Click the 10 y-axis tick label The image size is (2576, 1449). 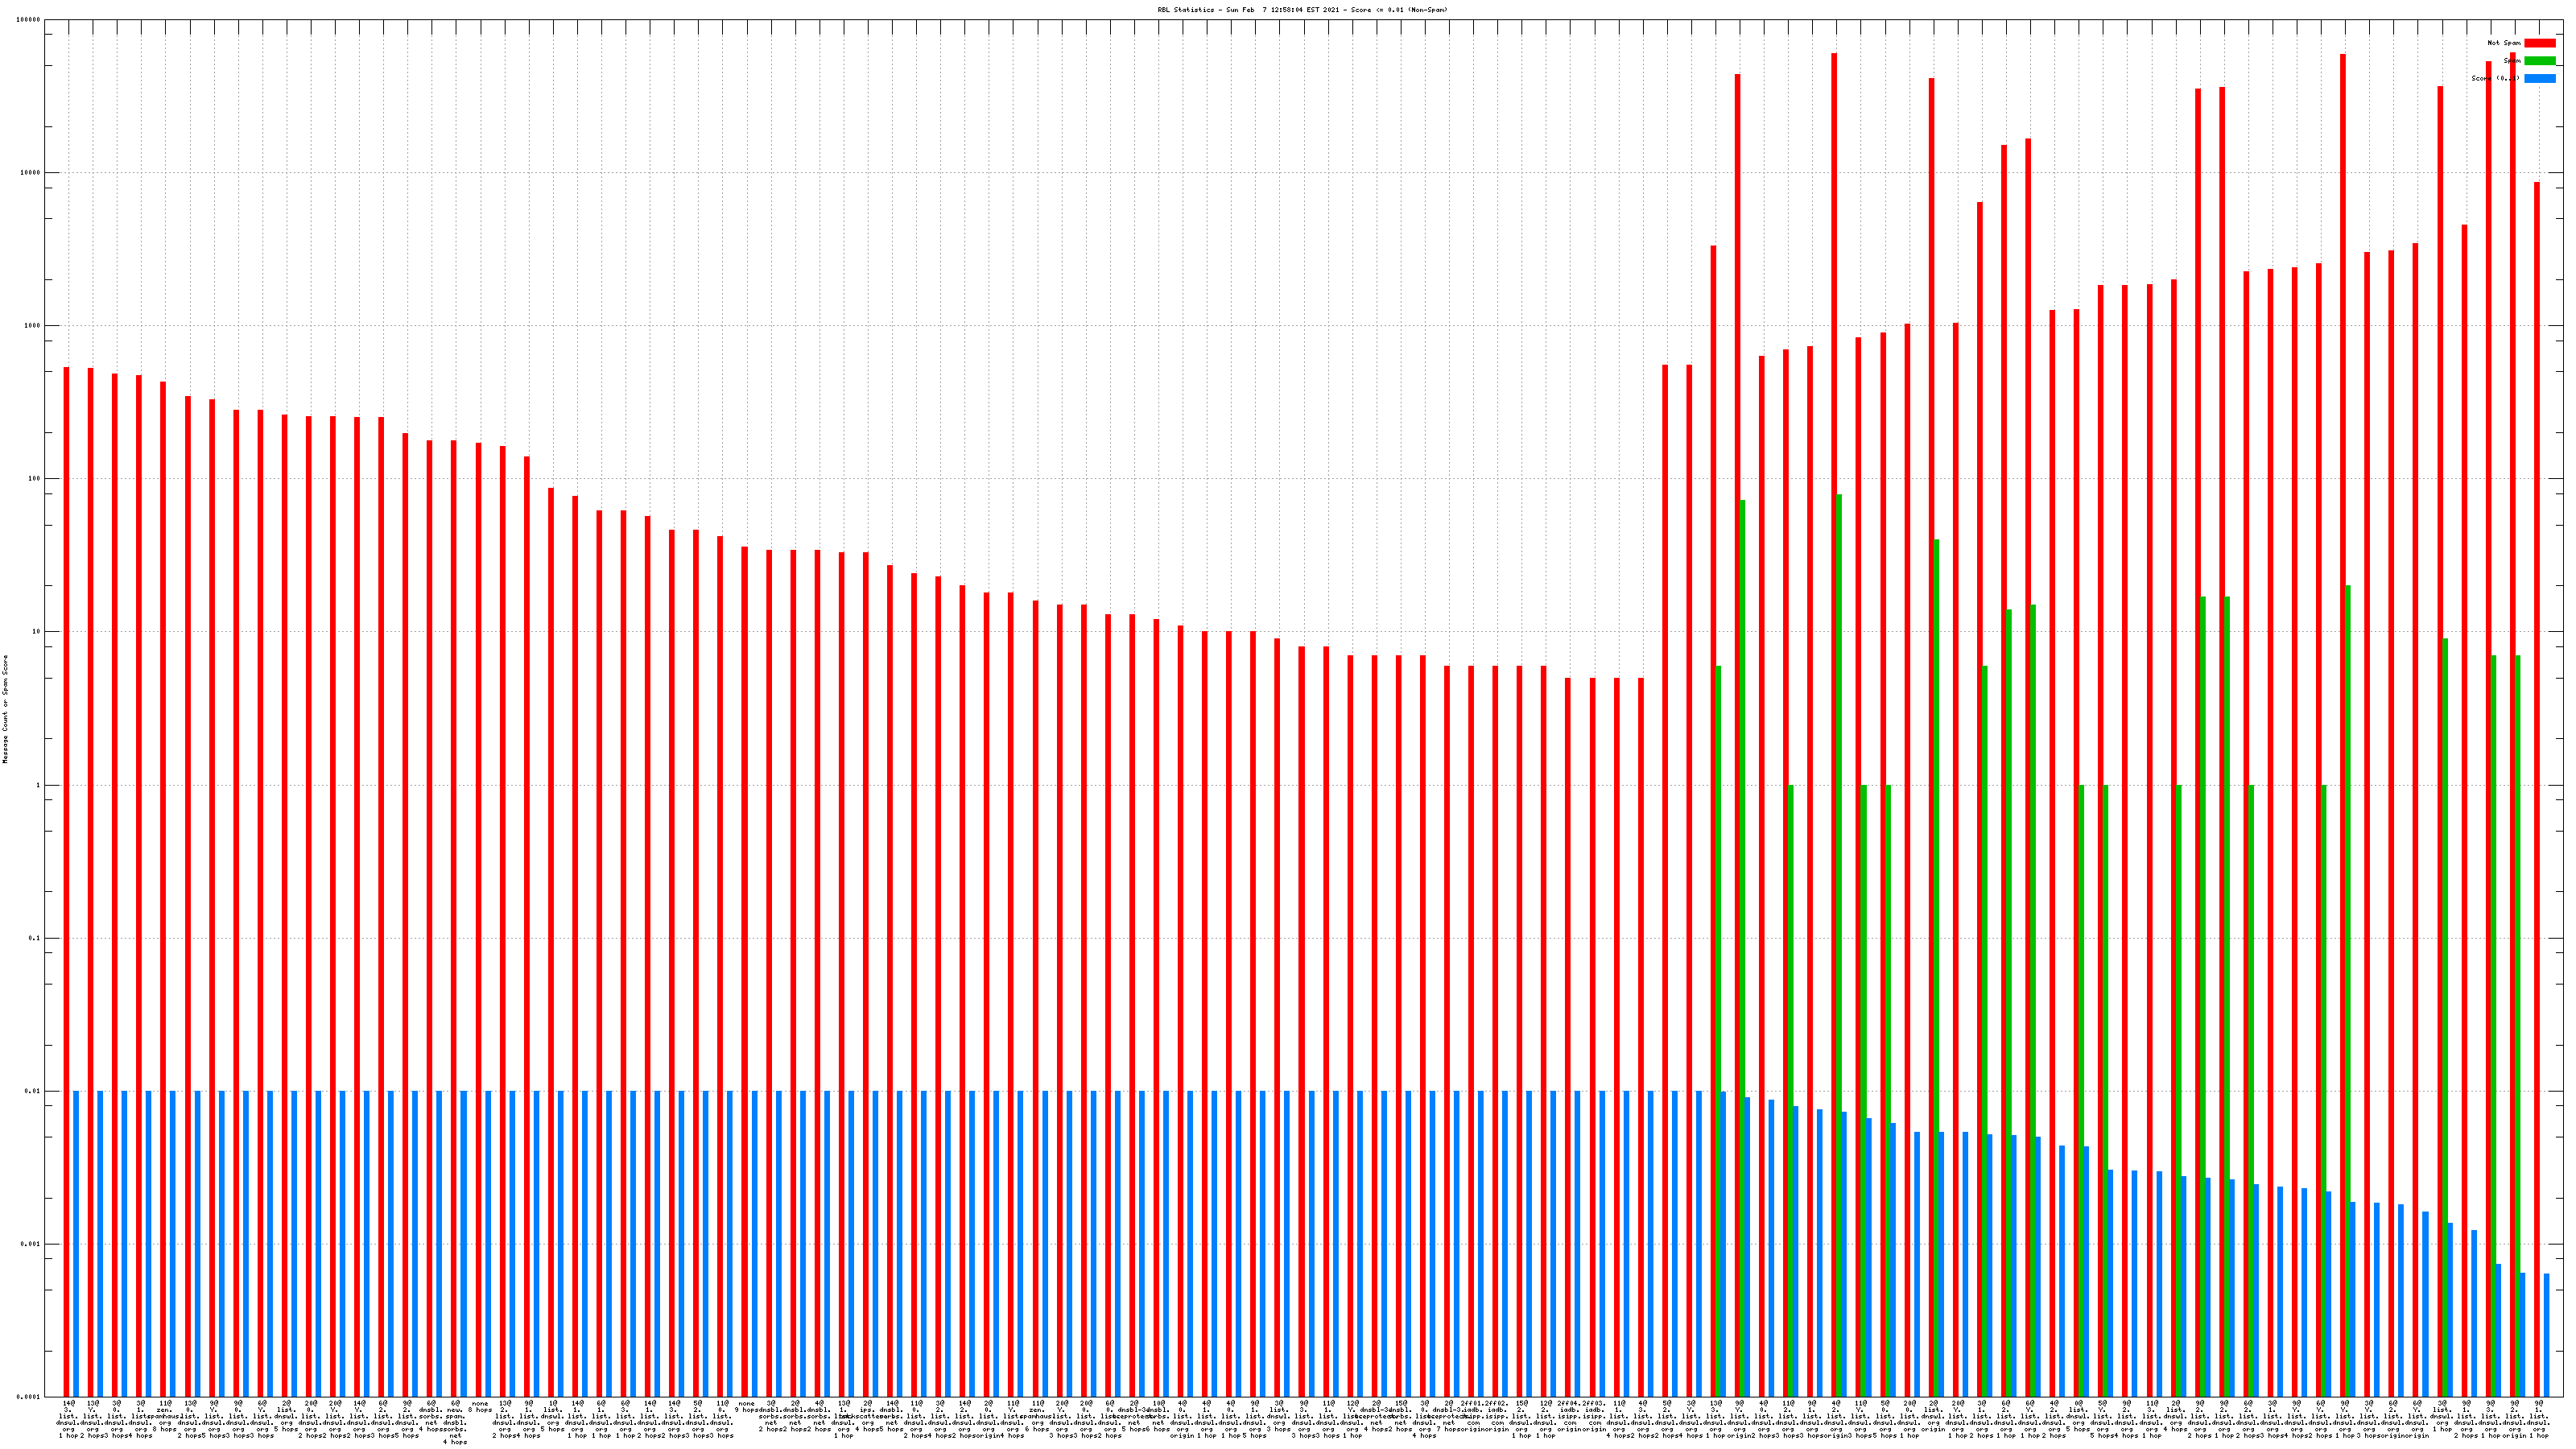pyautogui.click(x=36, y=632)
